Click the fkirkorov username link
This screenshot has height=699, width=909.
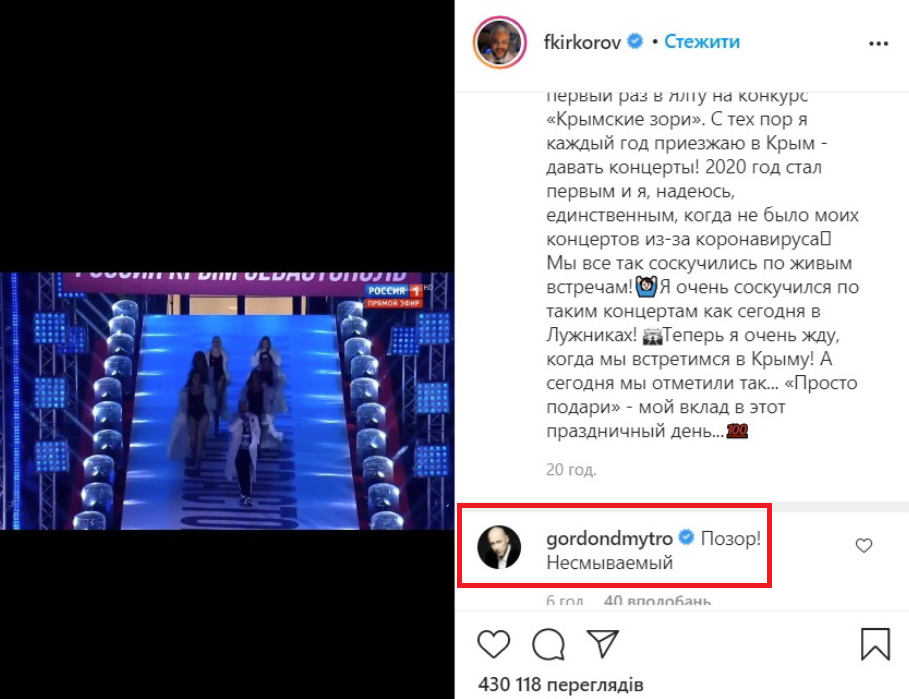[x=582, y=42]
